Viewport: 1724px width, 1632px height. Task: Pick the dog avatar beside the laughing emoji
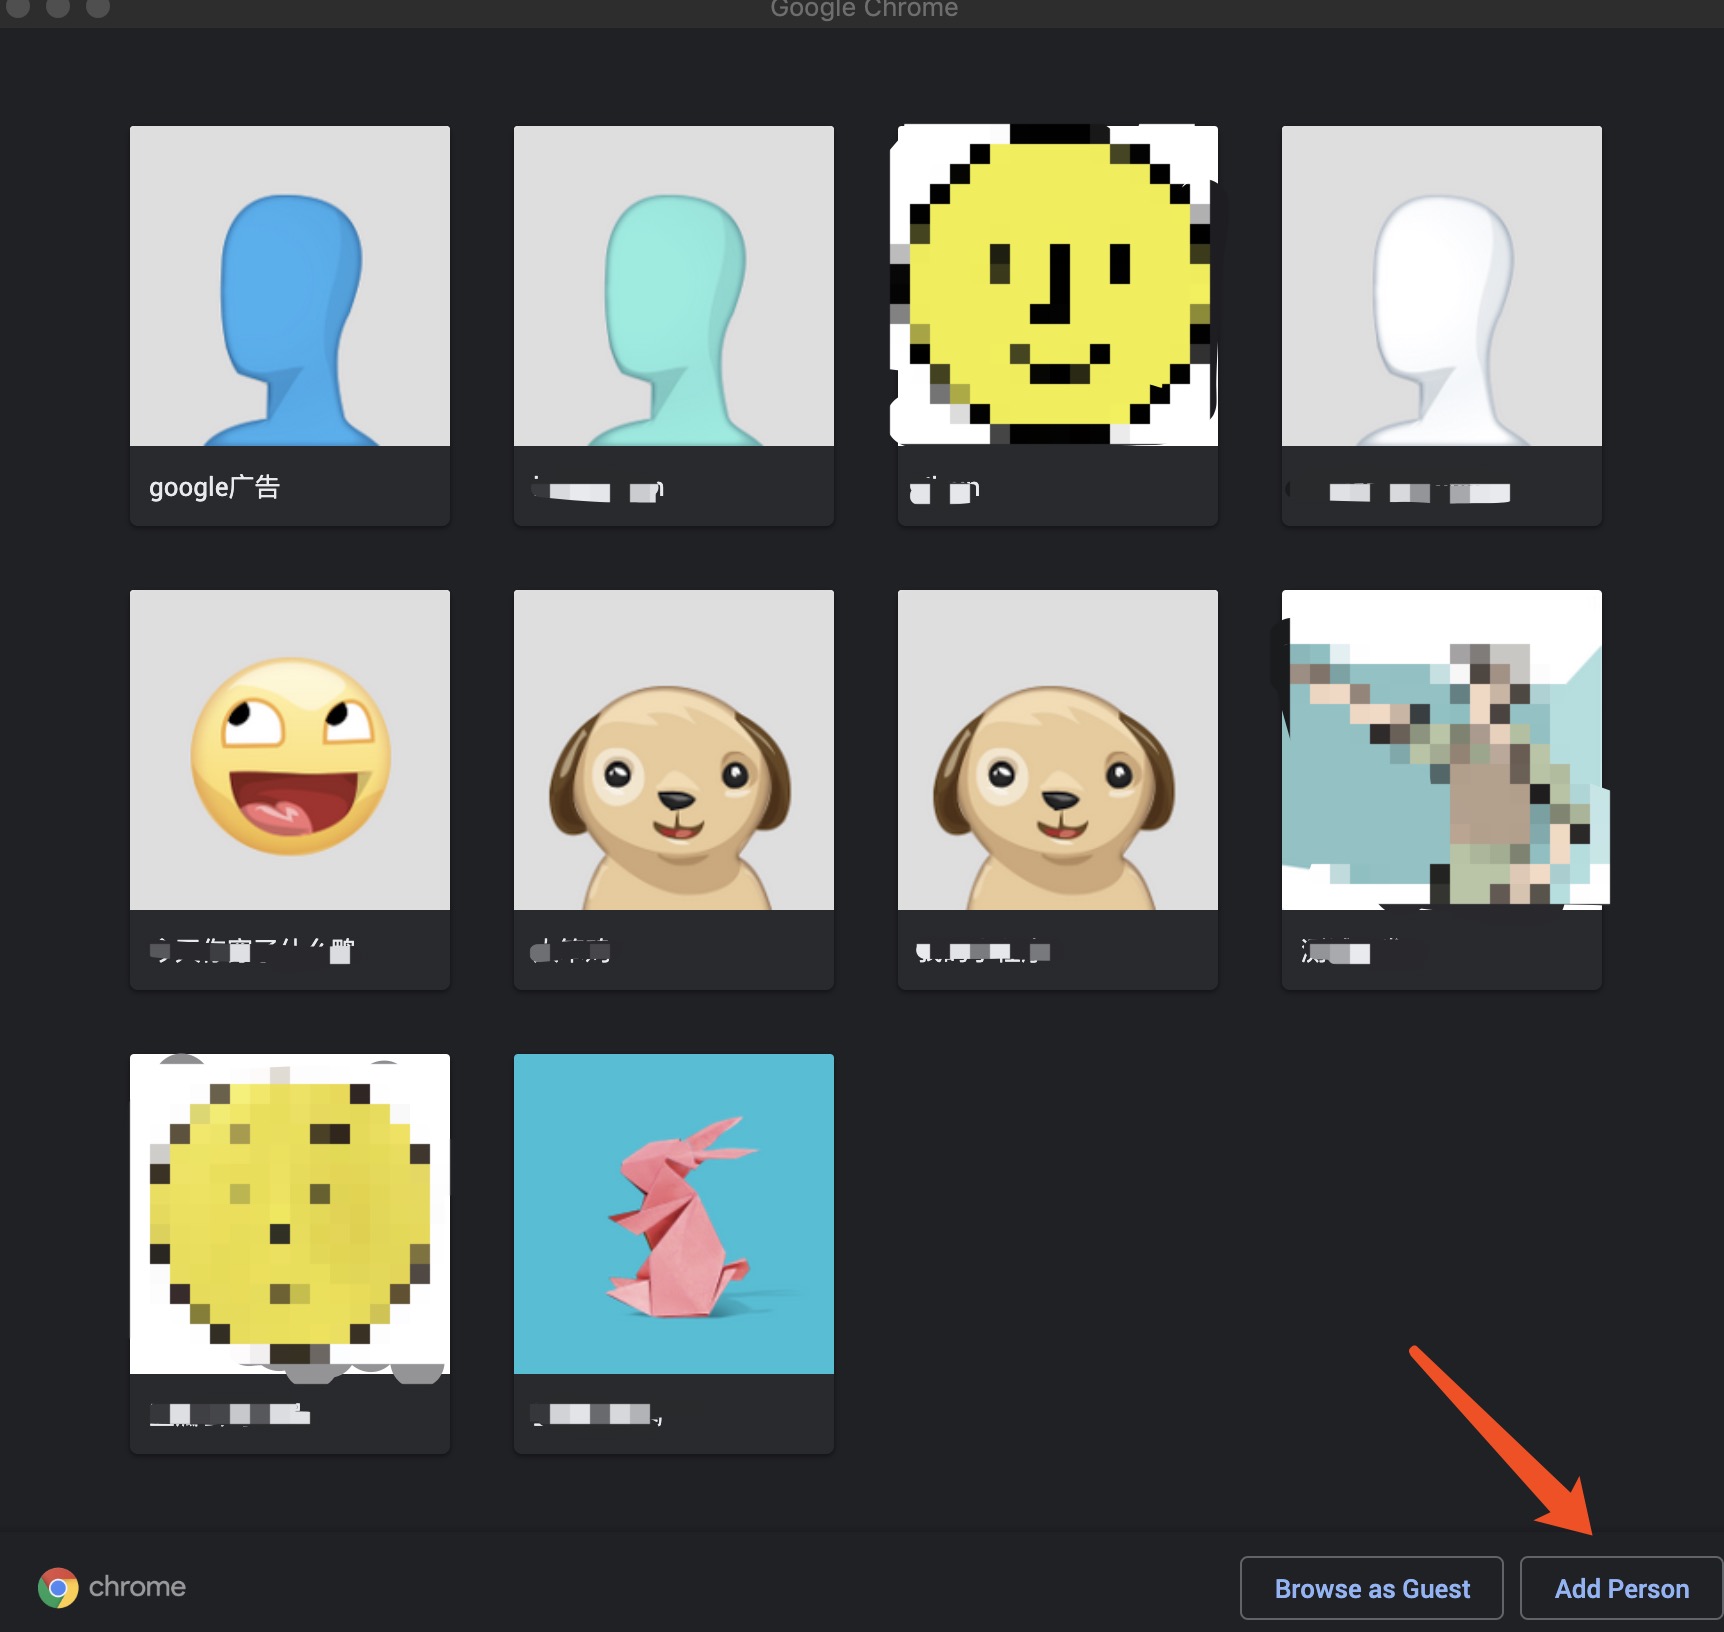pos(674,750)
